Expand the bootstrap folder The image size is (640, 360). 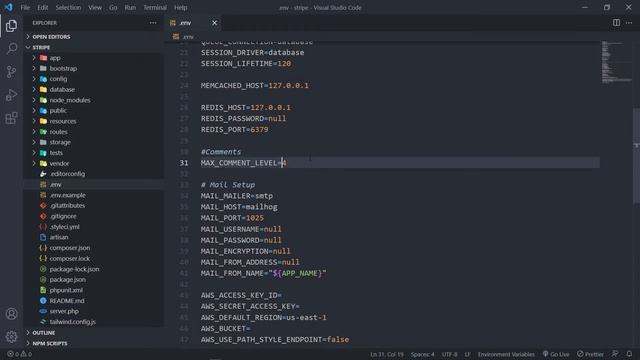[x=94, y=69]
